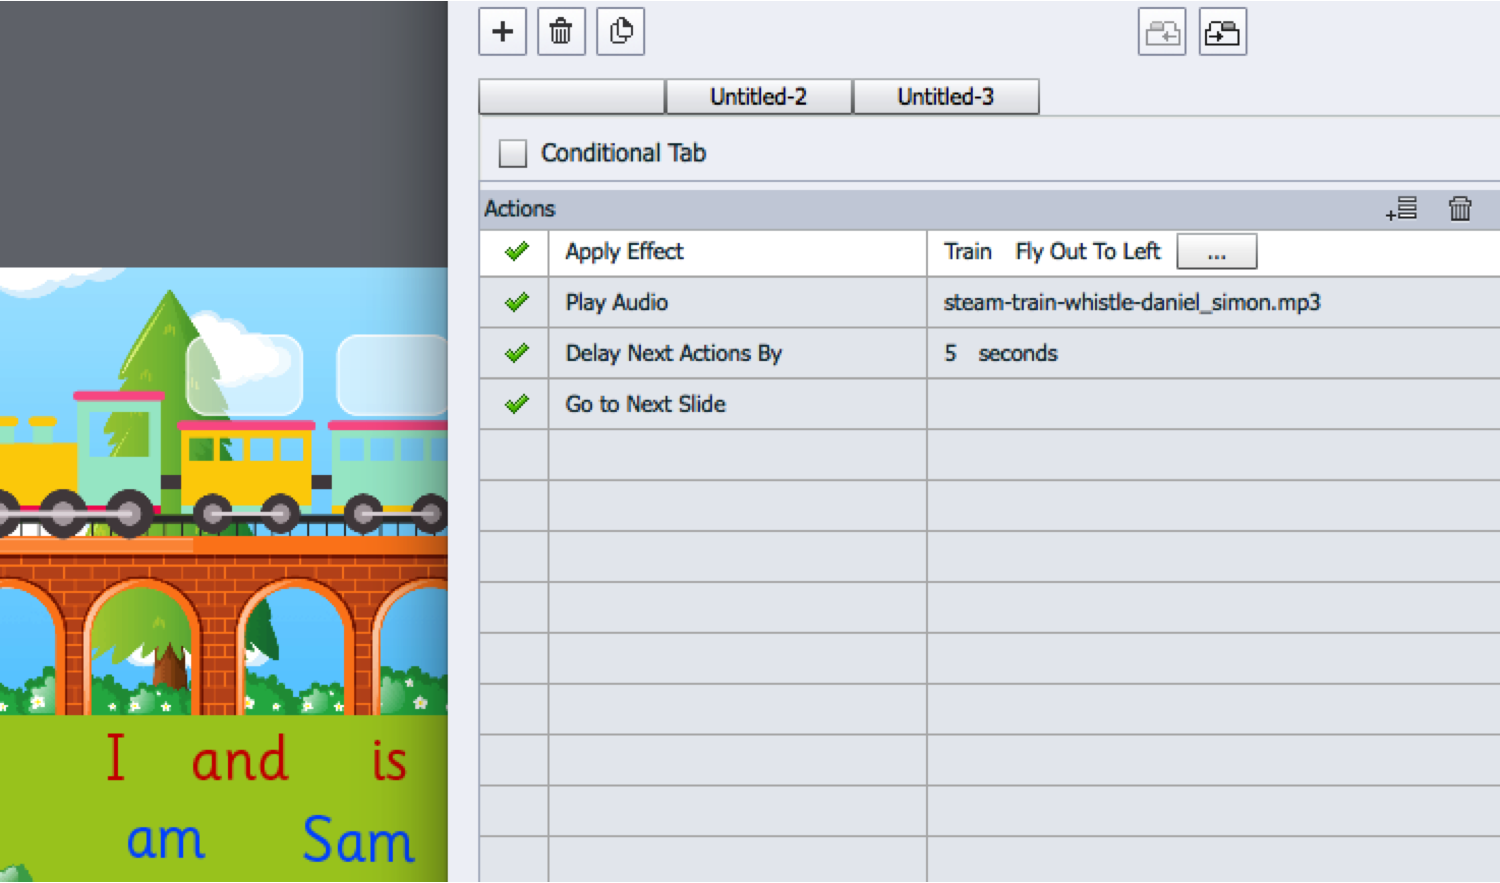Click the add action icon in Actions header
The width and height of the screenshot is (1500, 883).
click(1401, 208)
